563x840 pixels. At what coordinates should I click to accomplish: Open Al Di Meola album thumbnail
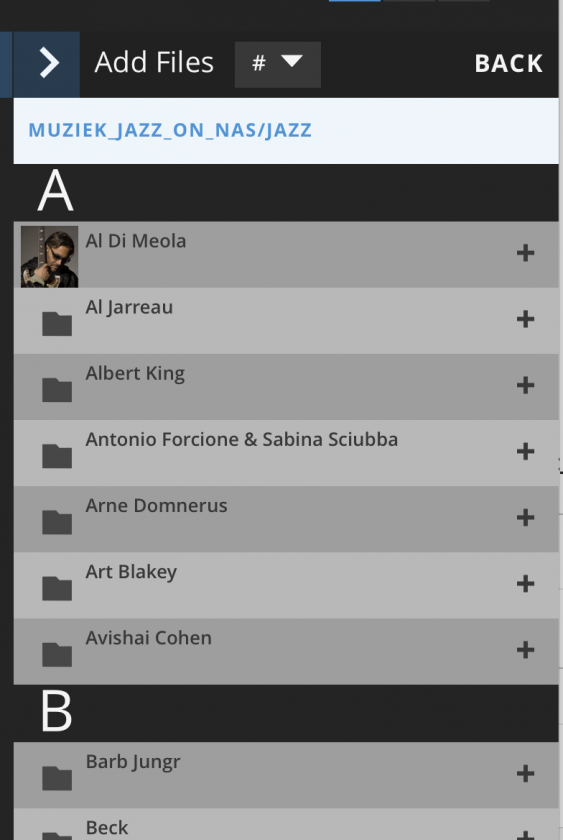49,257
